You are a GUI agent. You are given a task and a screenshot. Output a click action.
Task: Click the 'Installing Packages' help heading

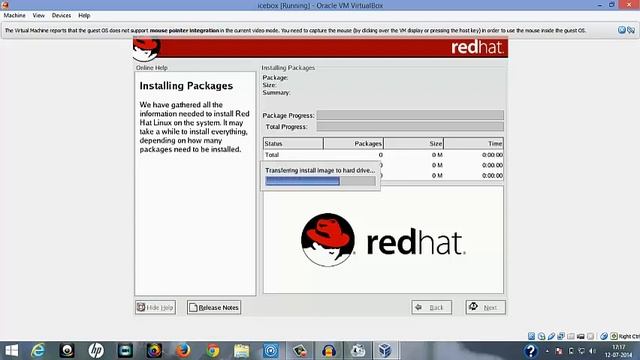(x=186, y=86)
